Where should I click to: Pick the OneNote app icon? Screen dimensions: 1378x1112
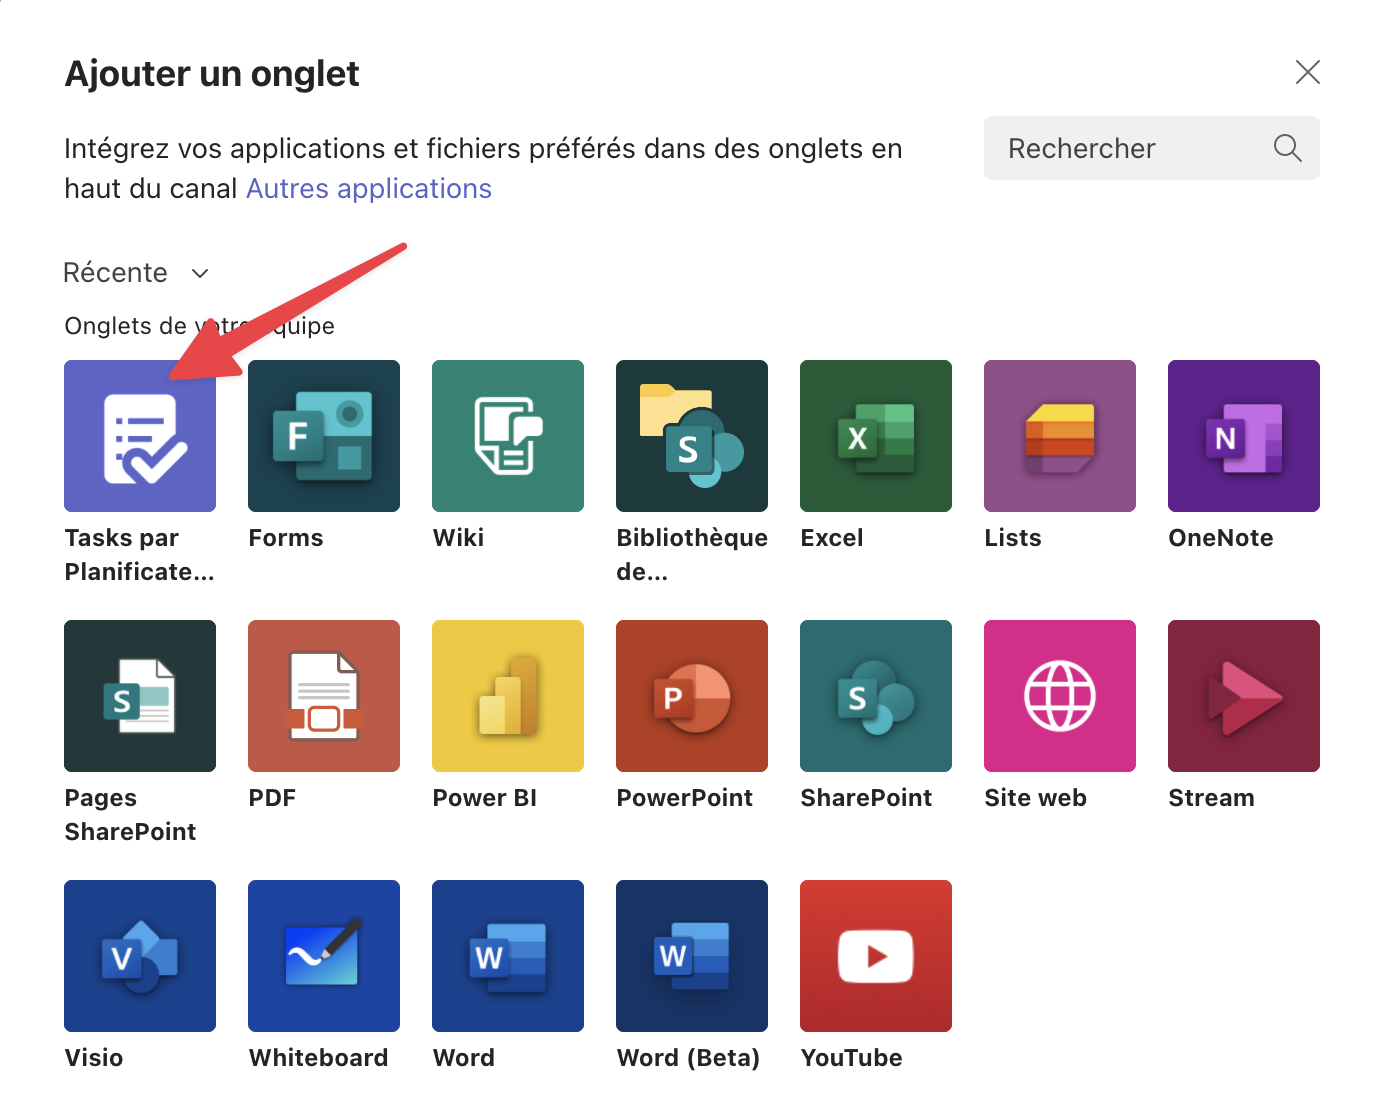pos(1244,436)
